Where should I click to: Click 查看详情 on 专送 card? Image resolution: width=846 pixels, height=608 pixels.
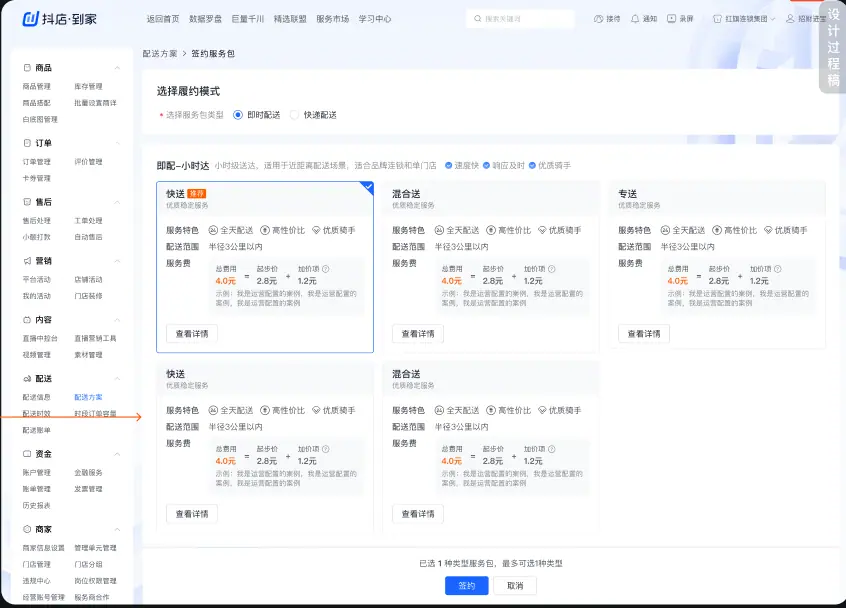(x=644, y=334)
